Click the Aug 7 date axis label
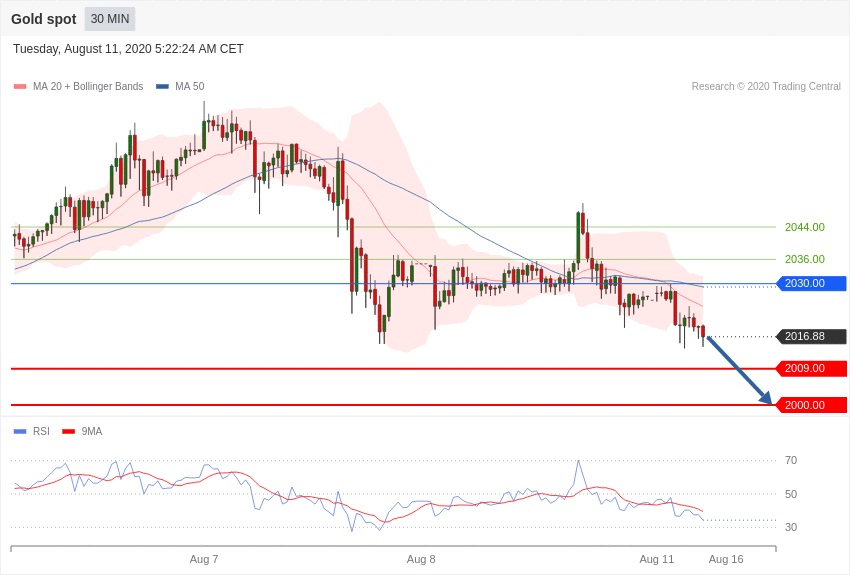 point(204,559)
